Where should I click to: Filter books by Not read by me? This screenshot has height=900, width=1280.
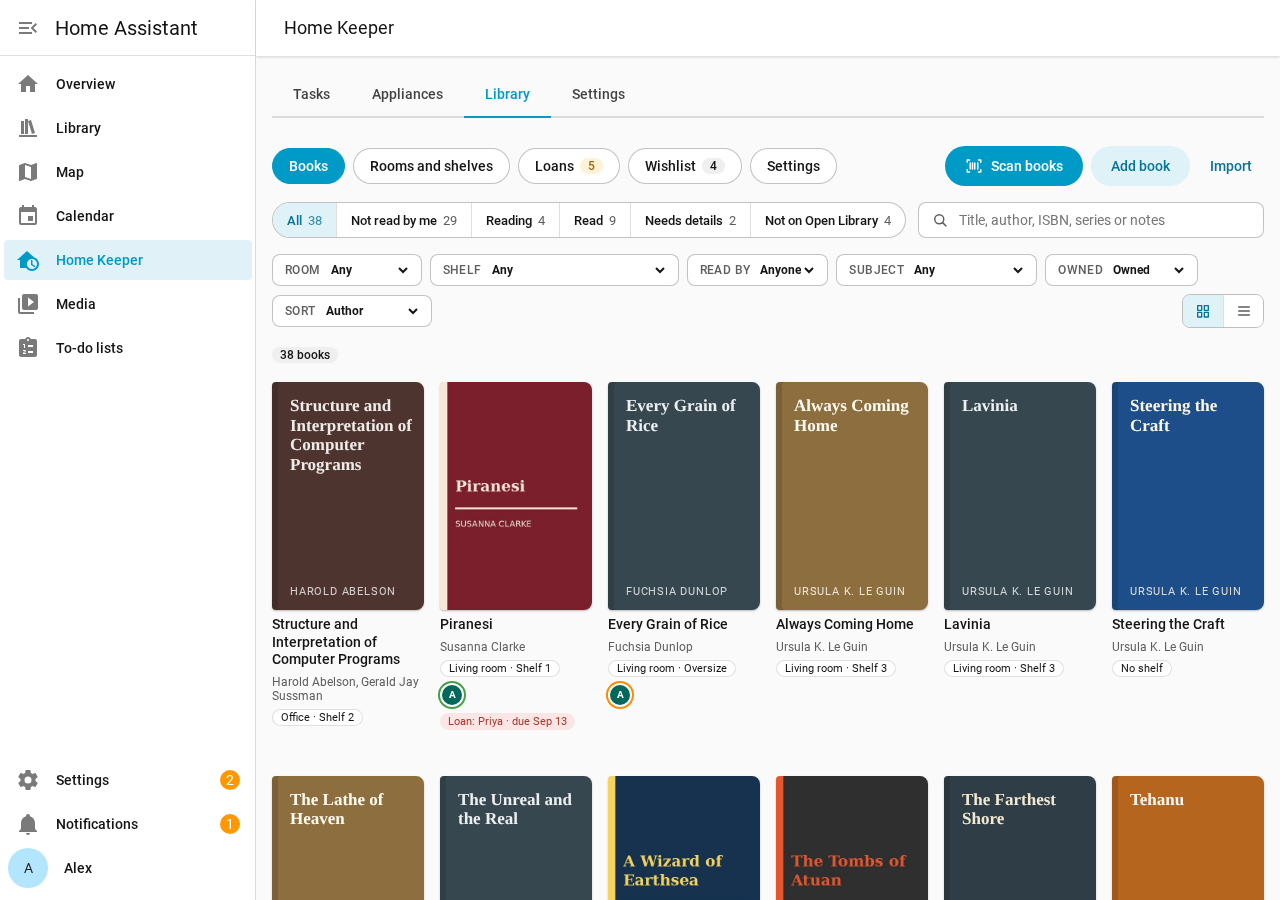[x=404, y=220]
